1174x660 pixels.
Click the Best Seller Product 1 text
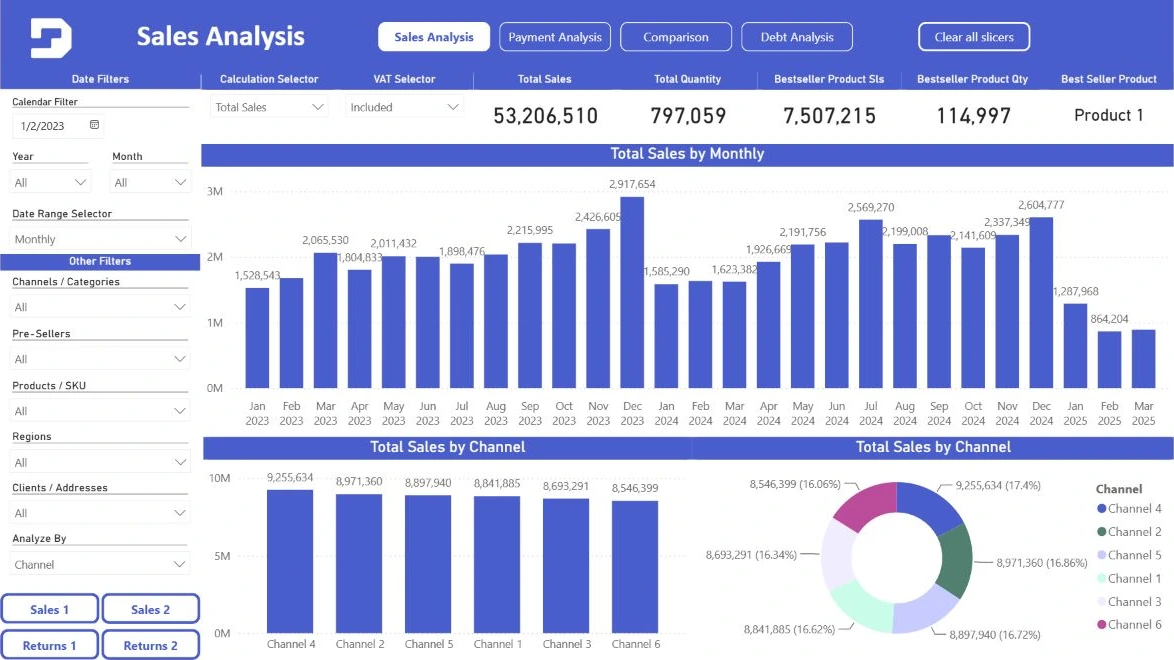[x=1109, y=115]
